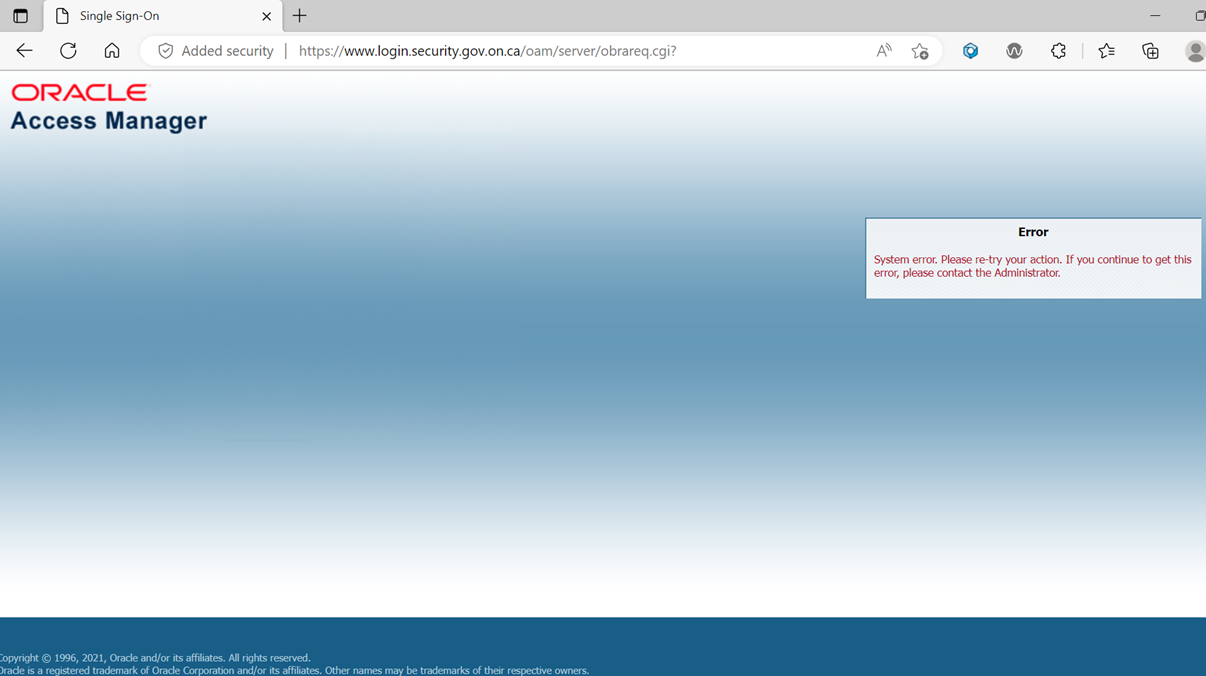This screenshot has width=1206, height=676.
Task: Open the Favorites list
Action: [x=1106, y=51]
